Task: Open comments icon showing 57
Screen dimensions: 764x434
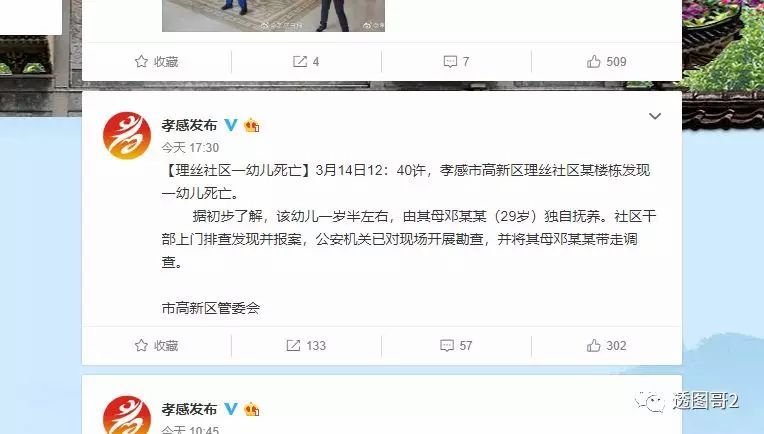Action: coord(446,345)
